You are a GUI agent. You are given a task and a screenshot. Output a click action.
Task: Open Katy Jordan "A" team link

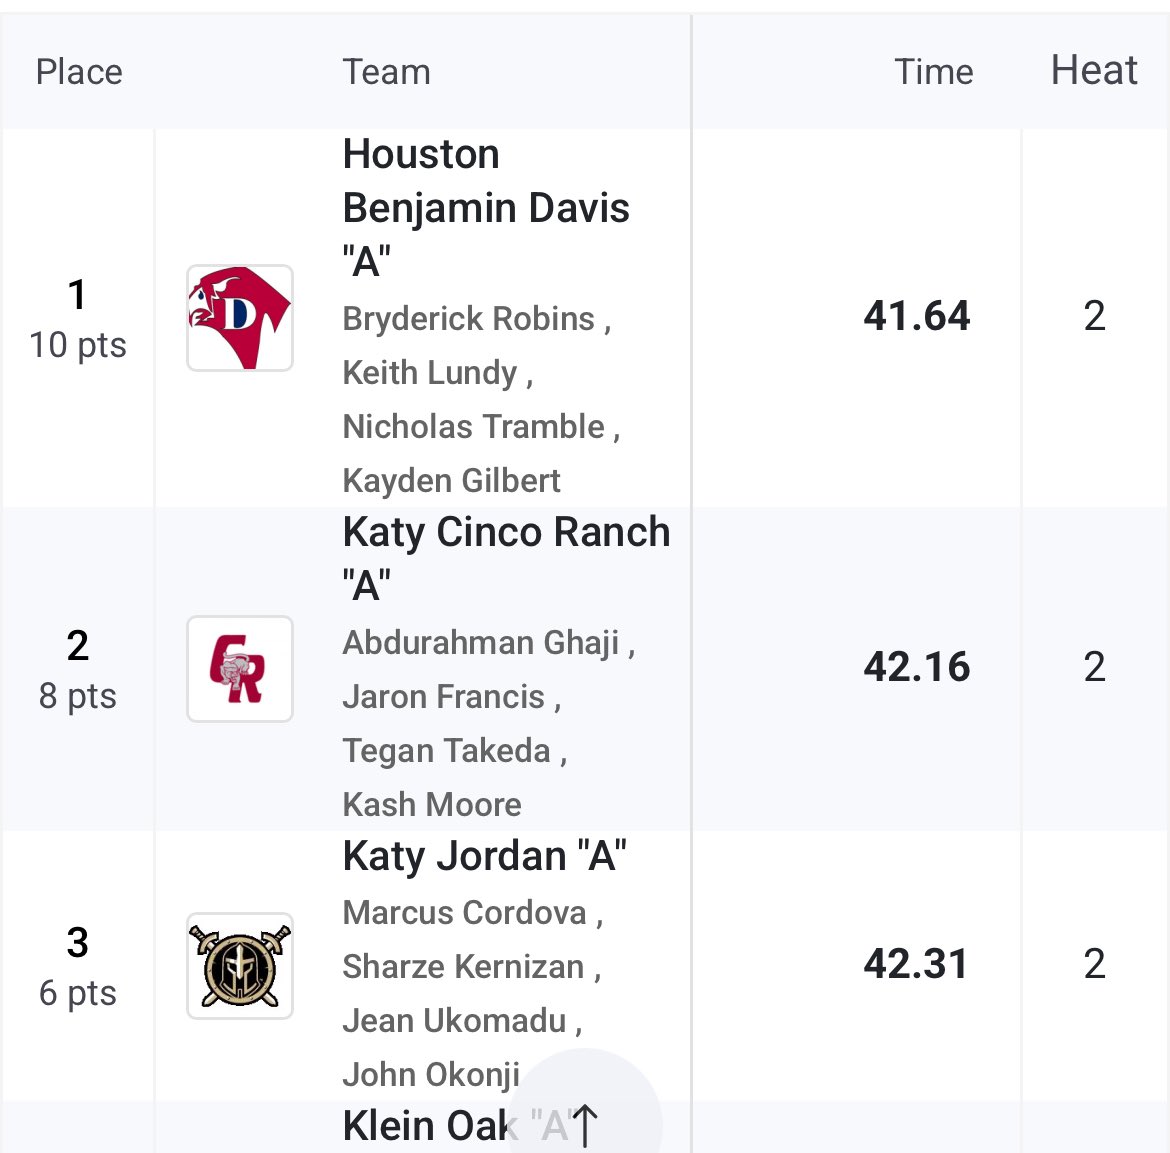[484, 855]
